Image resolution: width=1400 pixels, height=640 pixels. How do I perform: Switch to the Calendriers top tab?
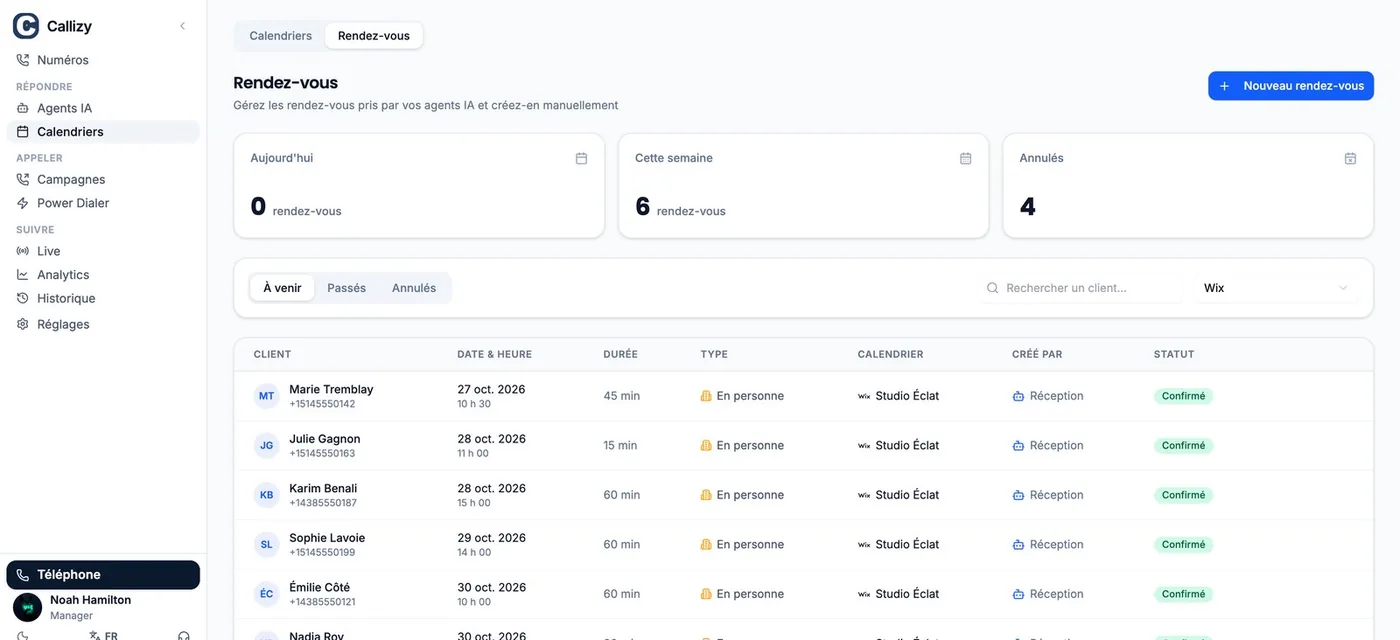tap(281, 36)
